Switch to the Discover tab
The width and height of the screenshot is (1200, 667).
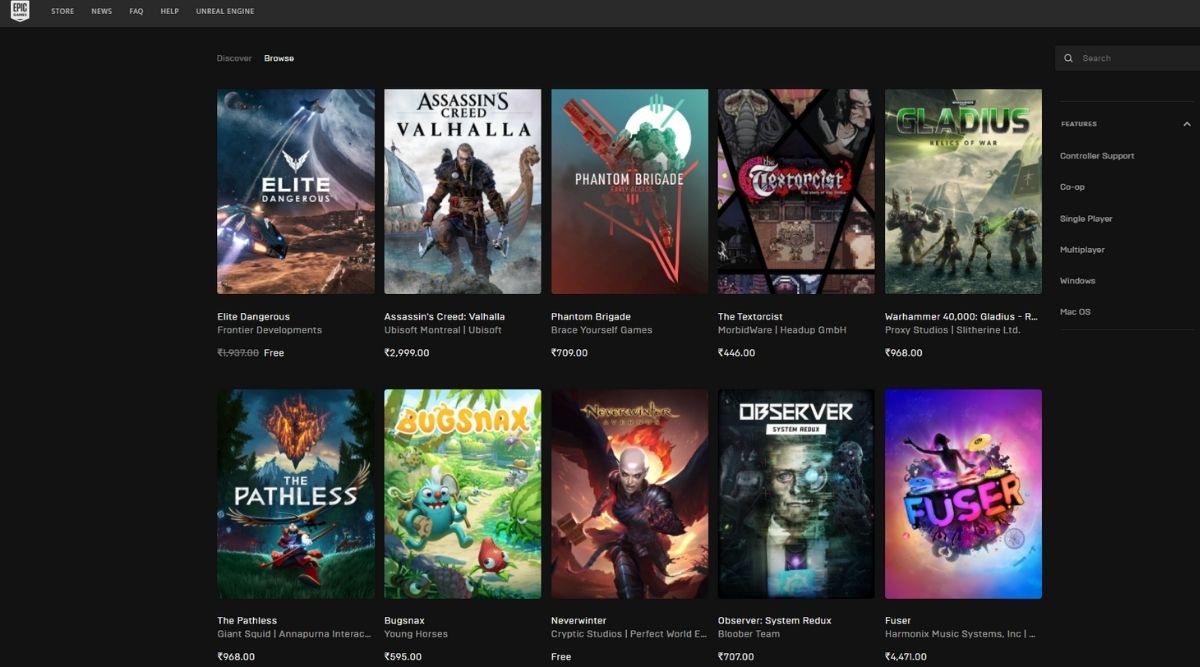[x=234, y=58]
